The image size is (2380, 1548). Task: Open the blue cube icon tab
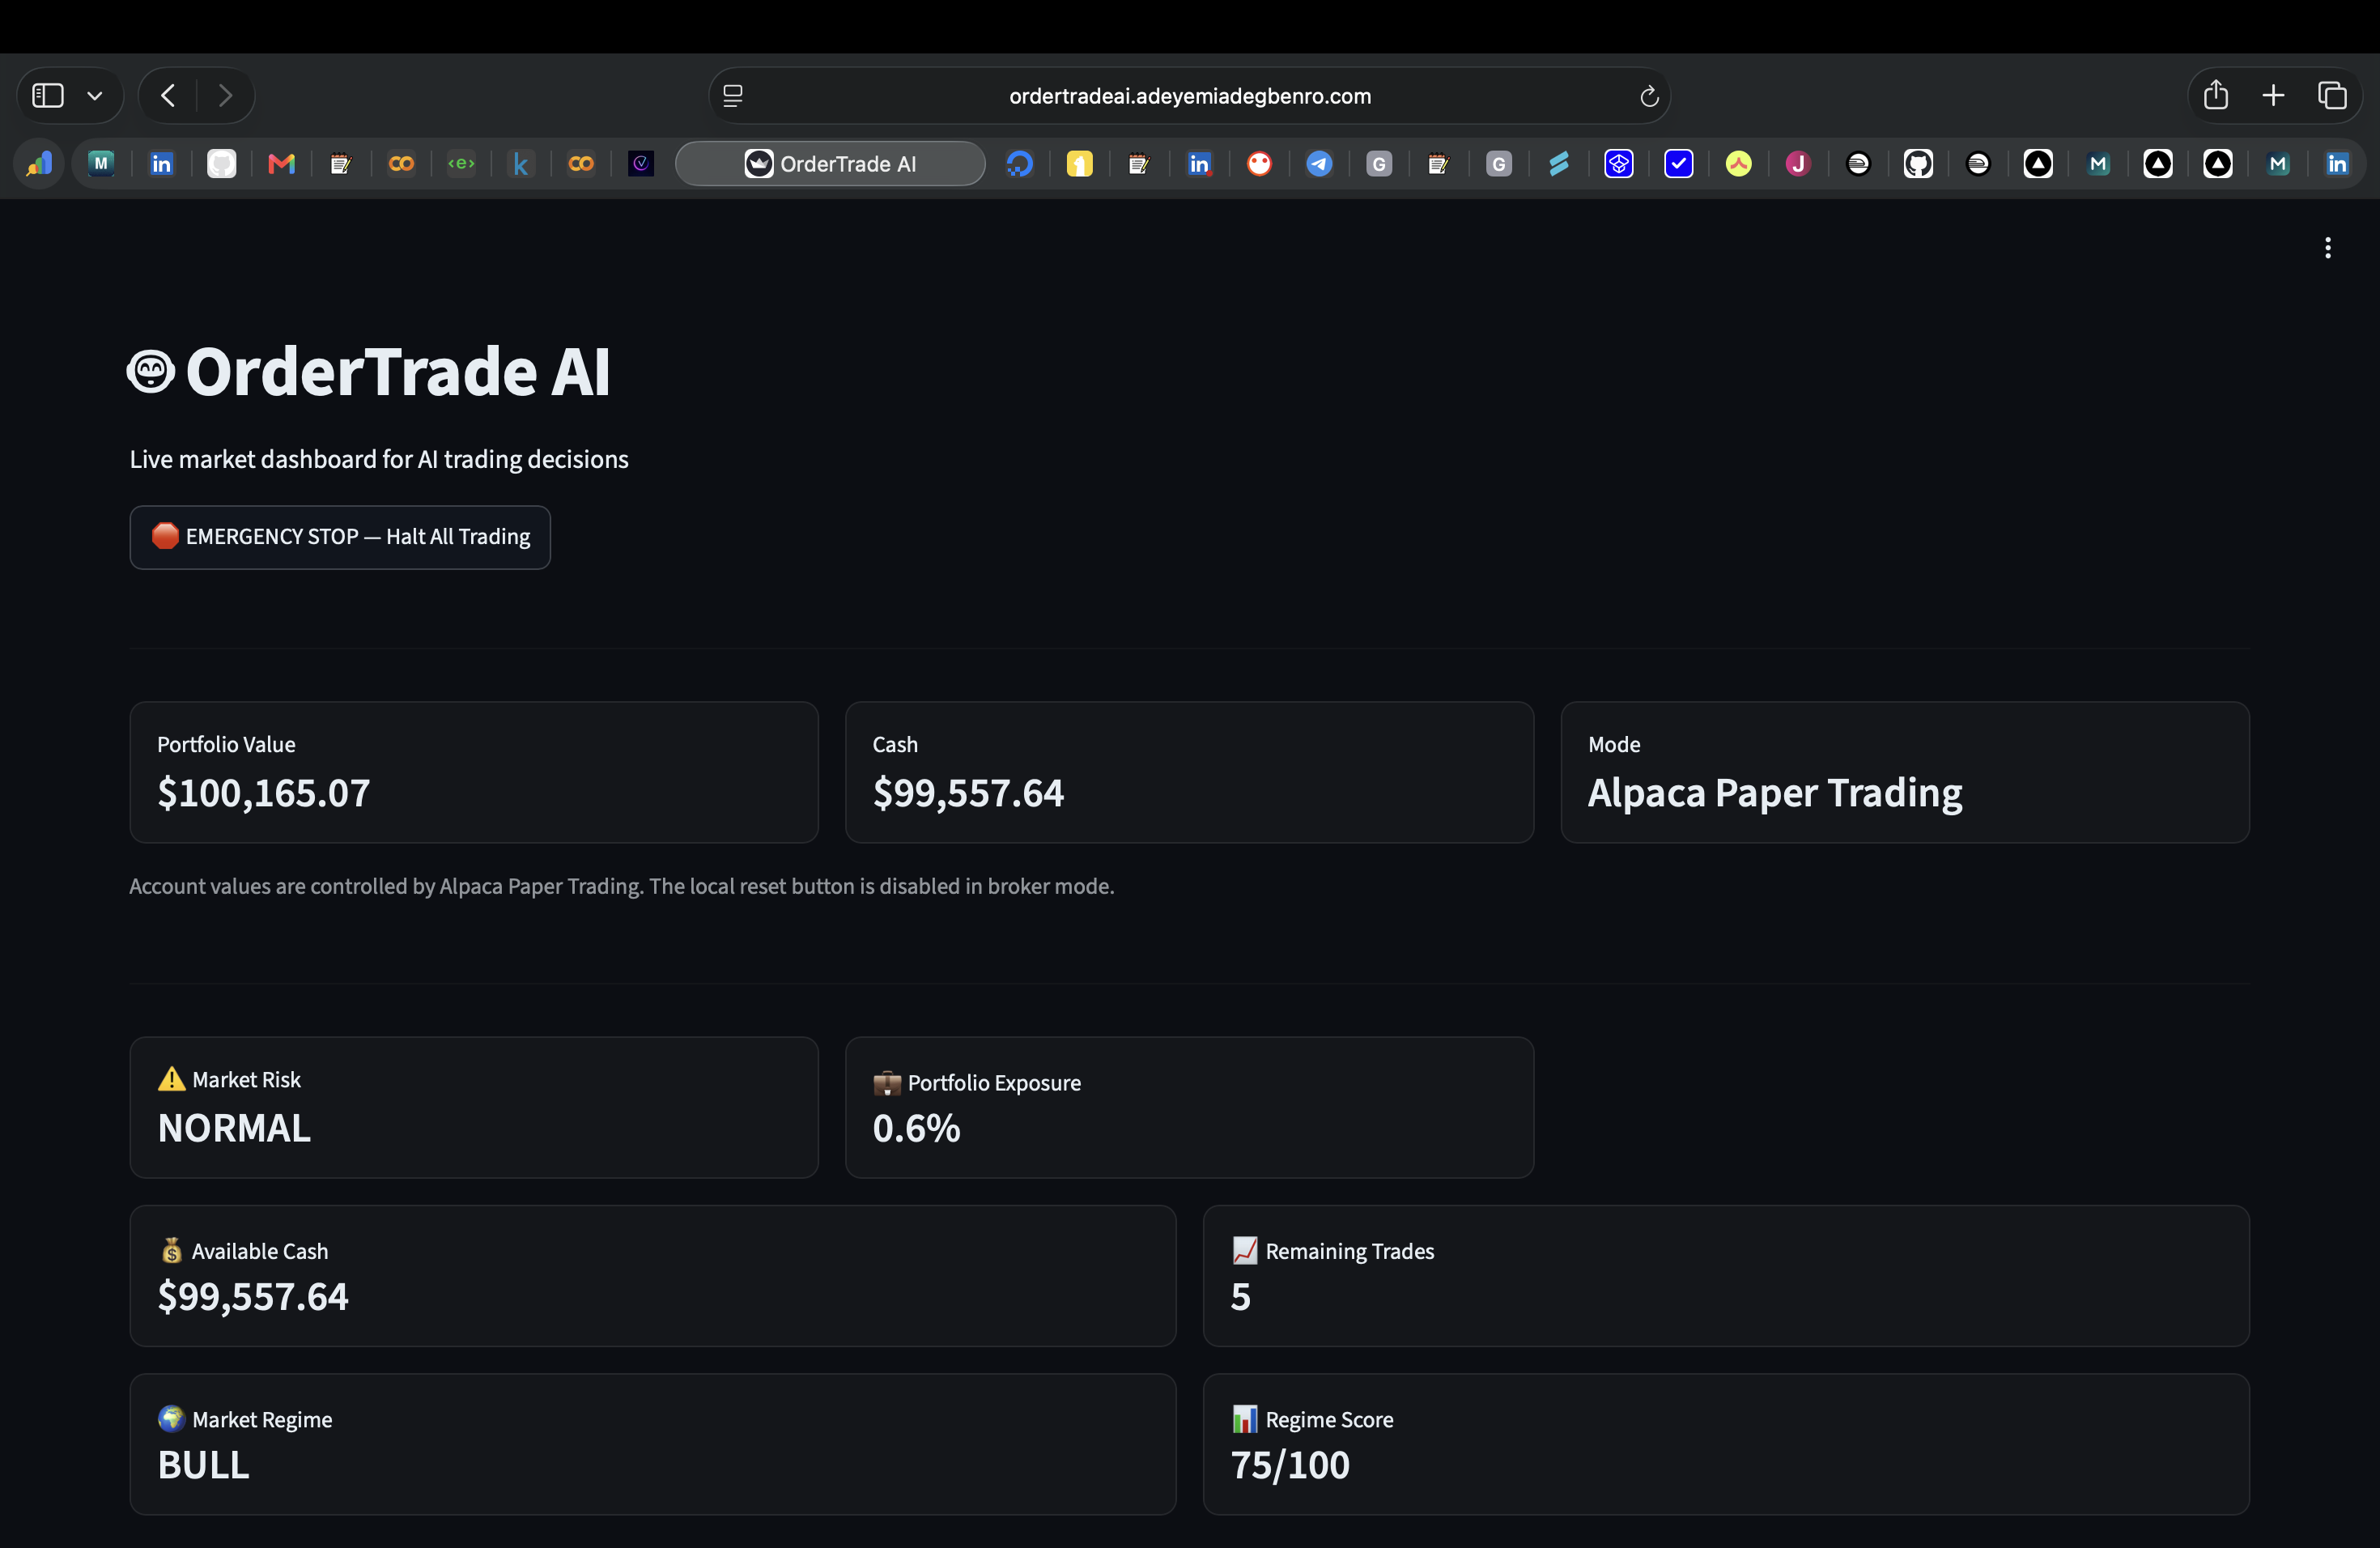point(1619,164)
